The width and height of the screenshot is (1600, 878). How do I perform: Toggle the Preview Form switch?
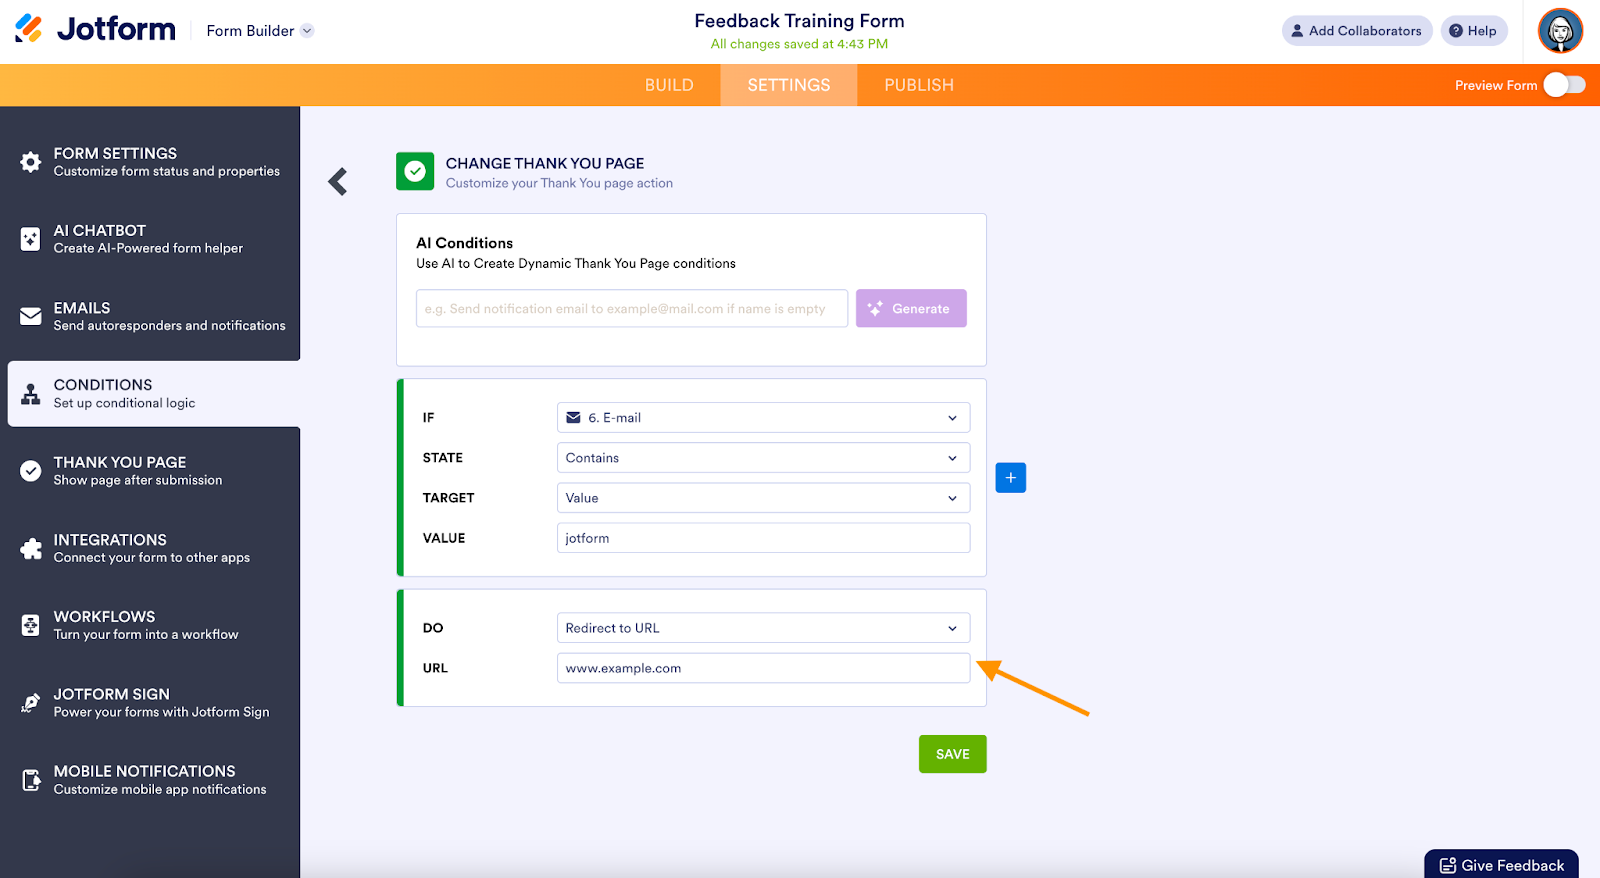click(1564, 85)
